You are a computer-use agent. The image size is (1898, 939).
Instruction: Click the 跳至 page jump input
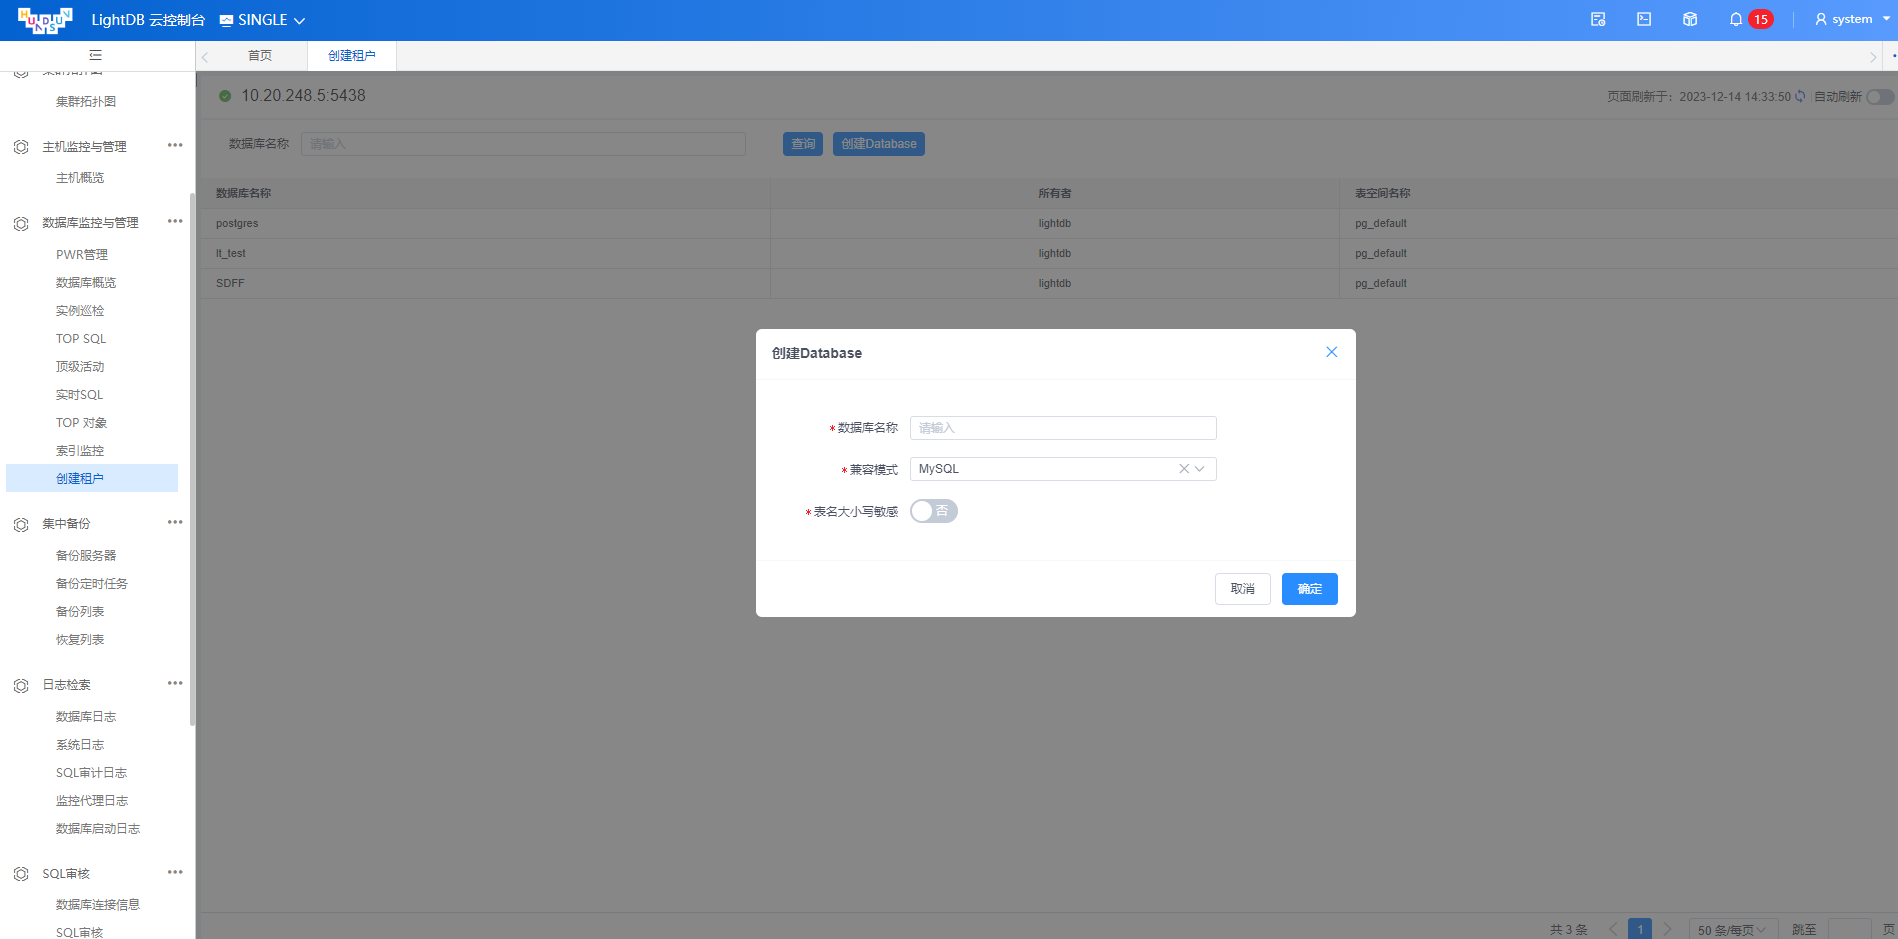click(1850, 929)
